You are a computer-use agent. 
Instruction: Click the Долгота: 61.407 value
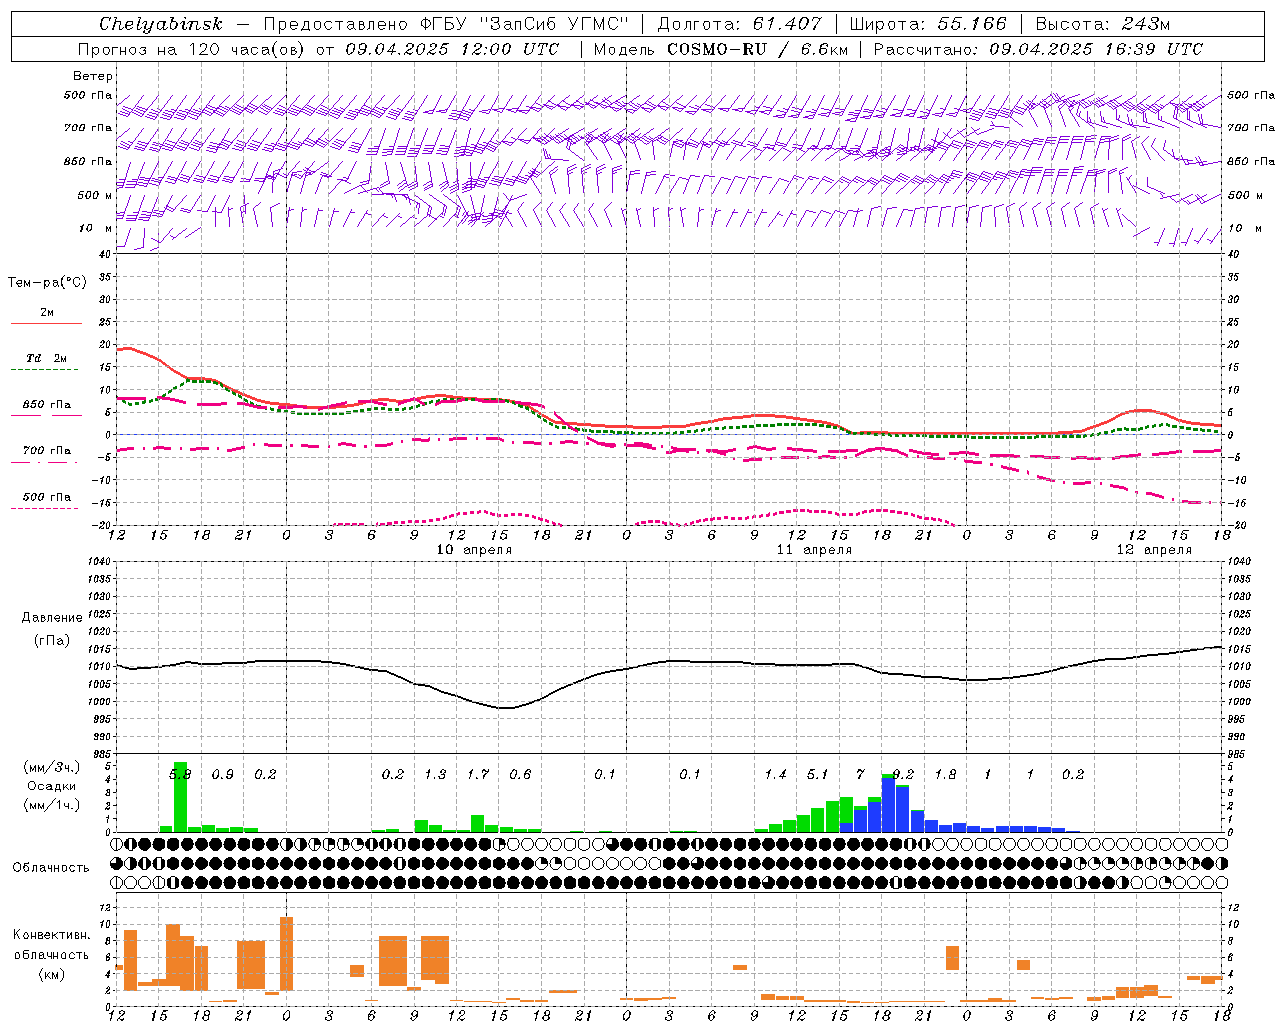(739, 24)
